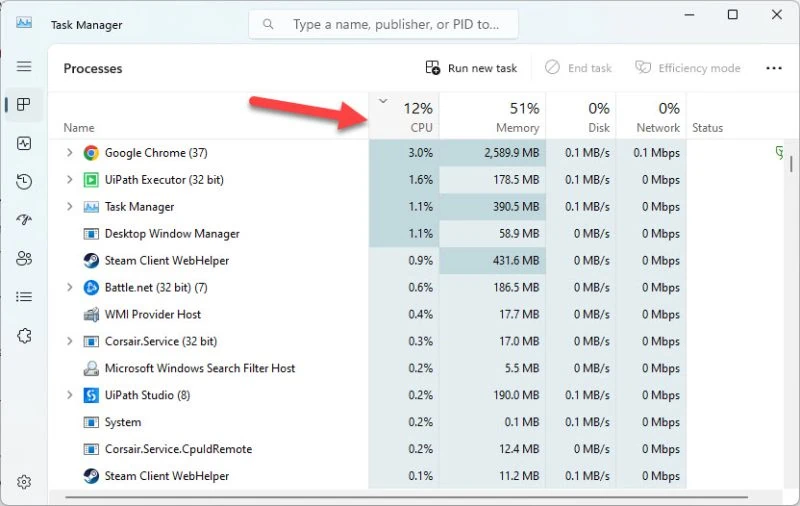Select the Steam Client WebHelper row with 11.2 MB

click(x=368, y=476)
